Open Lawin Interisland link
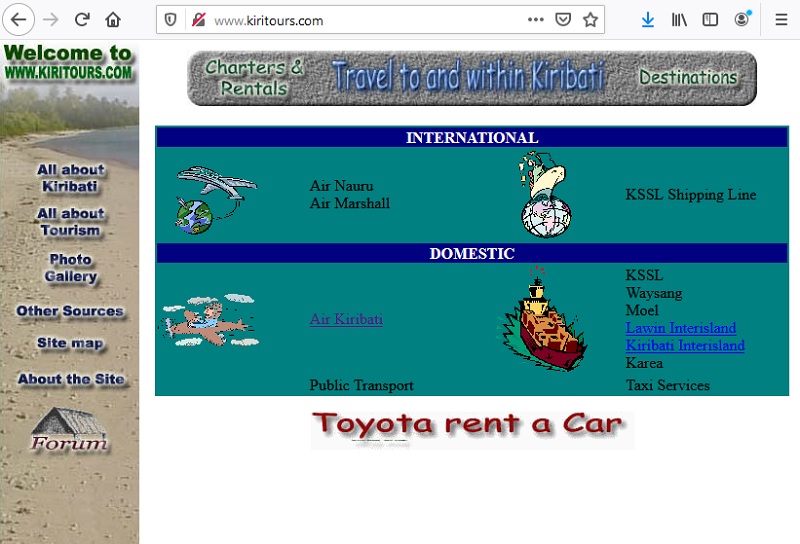The image size is (800, 544). pos(681,328)
